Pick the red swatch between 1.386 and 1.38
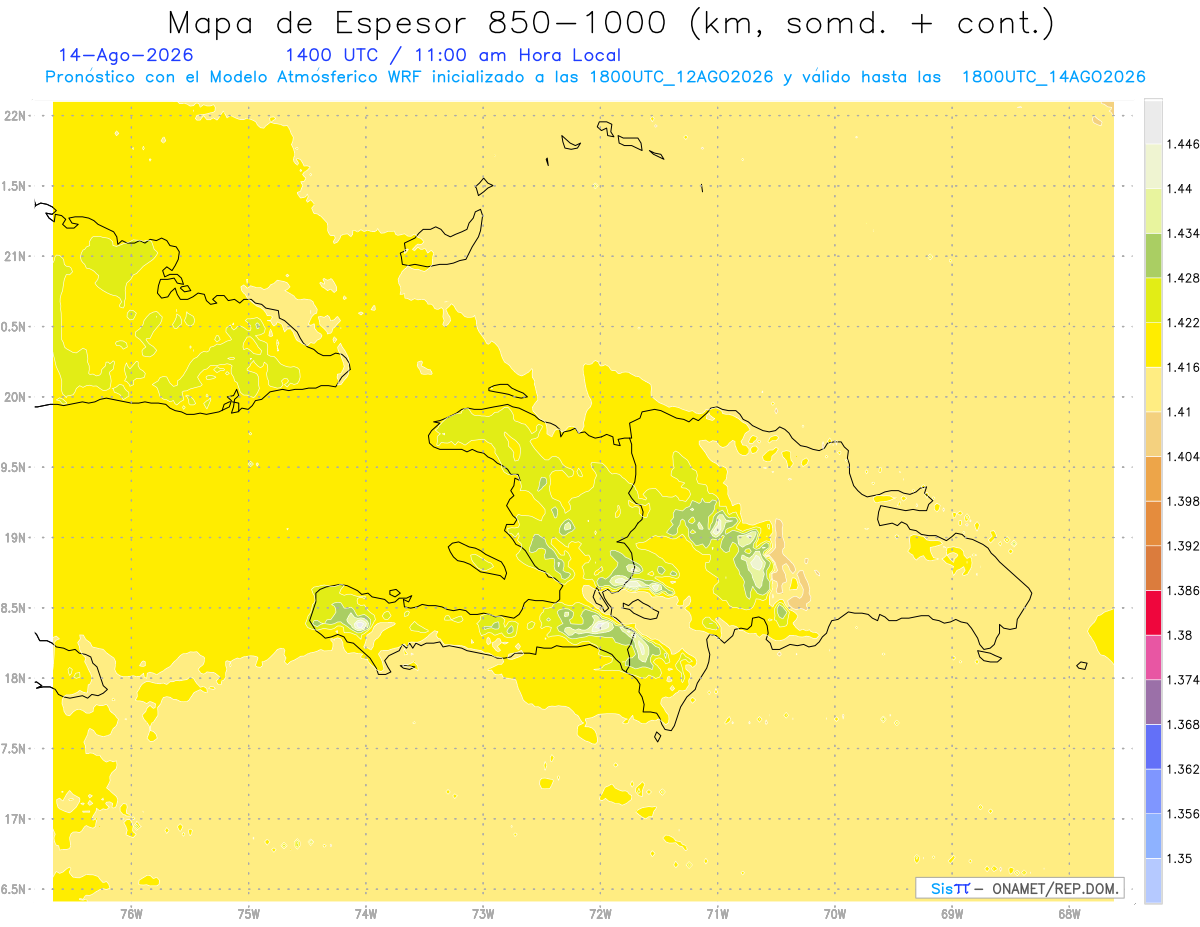Viewport: 1200px width, 927px height. point(1153,613)
